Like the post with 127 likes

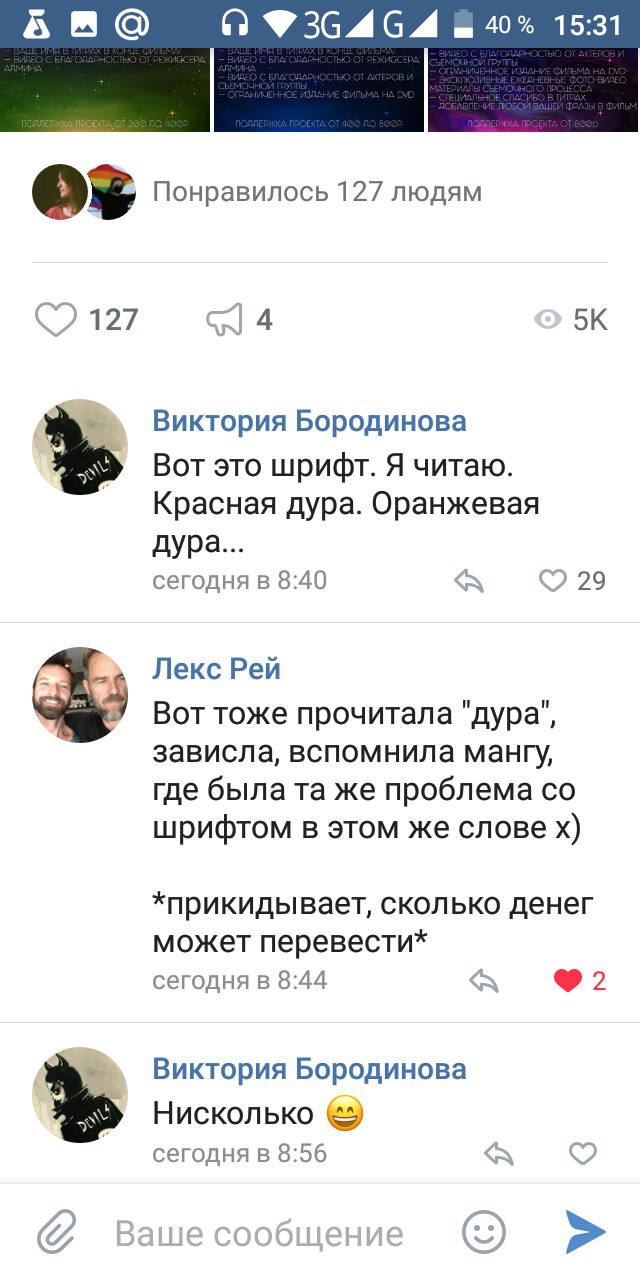56,320
